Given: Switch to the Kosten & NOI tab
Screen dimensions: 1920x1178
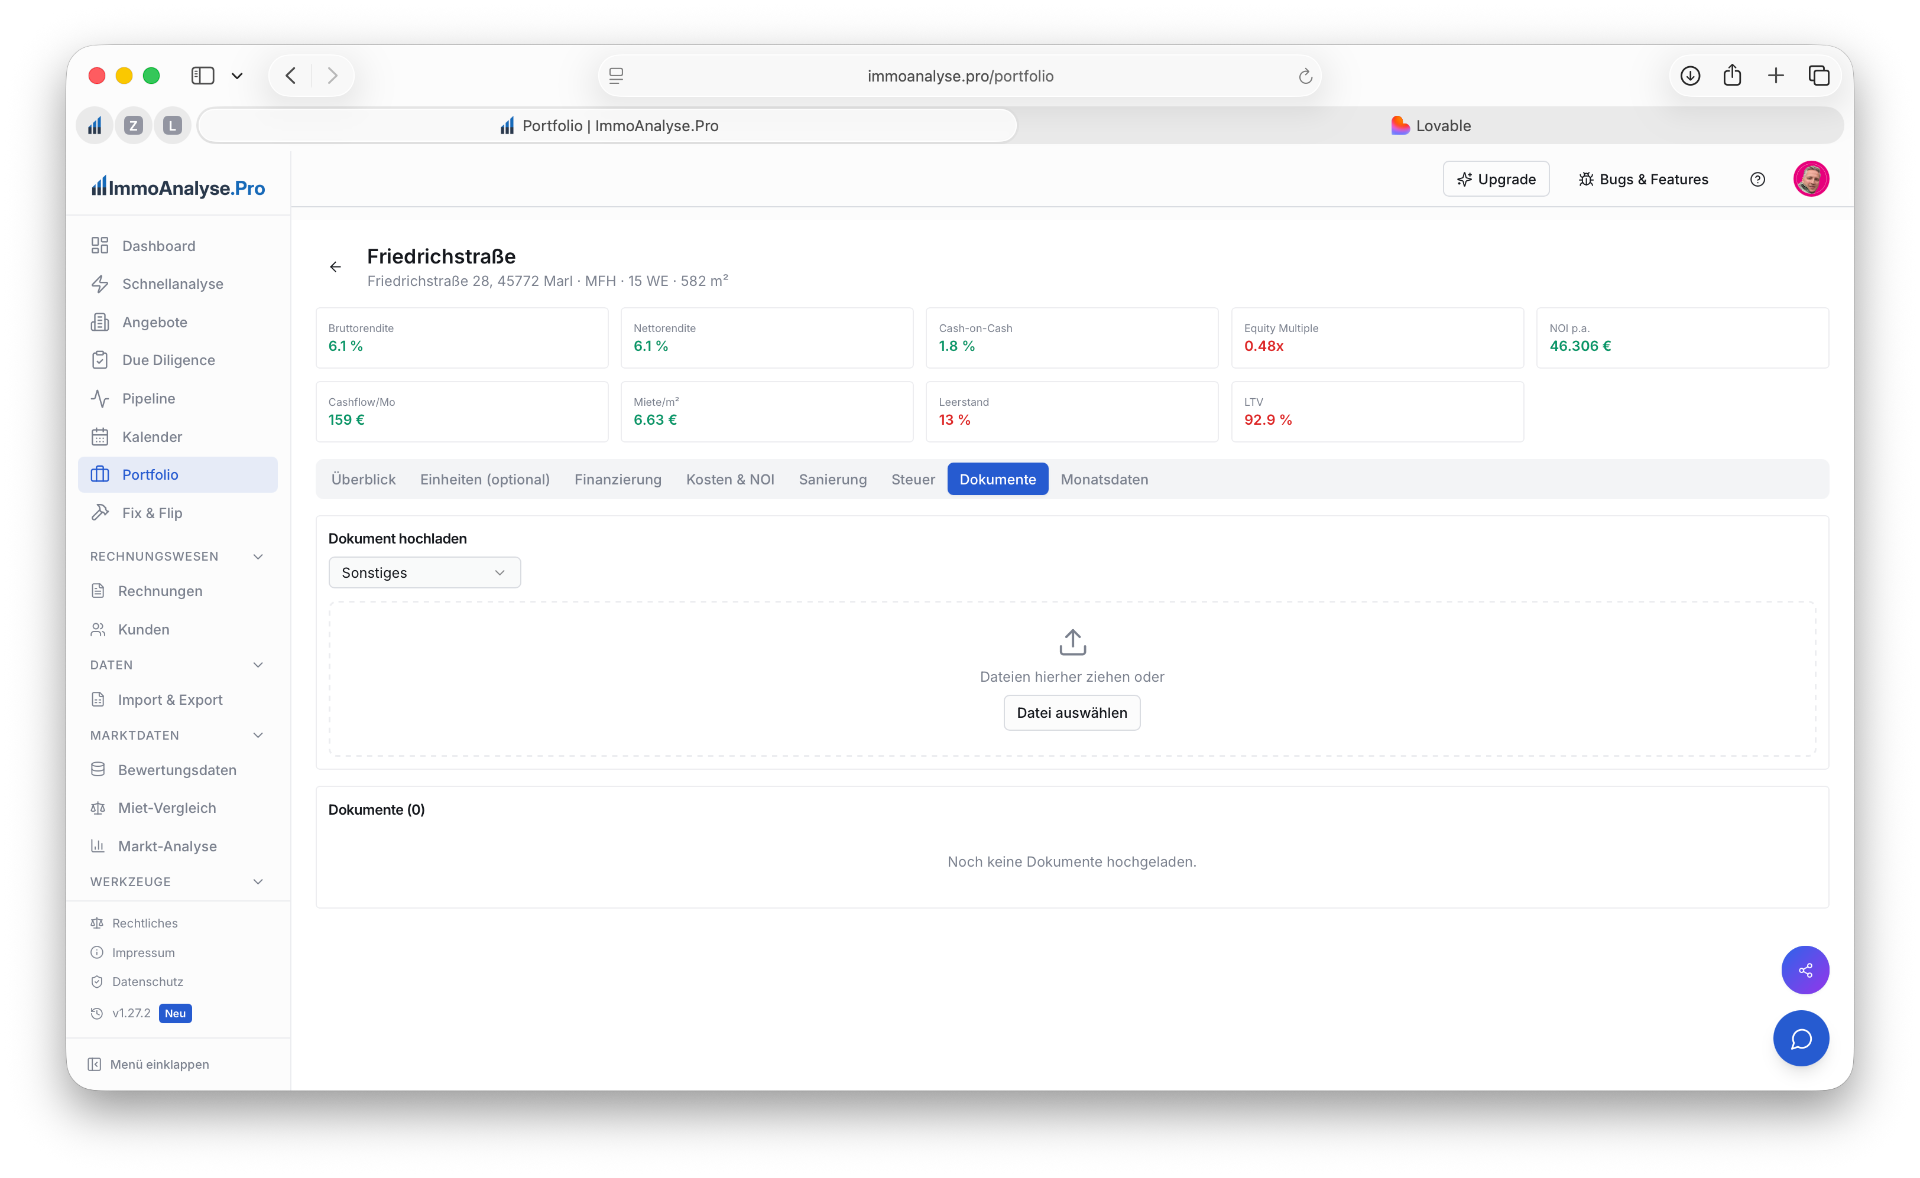Looking at the screenshot, I should tap(730, 480).
